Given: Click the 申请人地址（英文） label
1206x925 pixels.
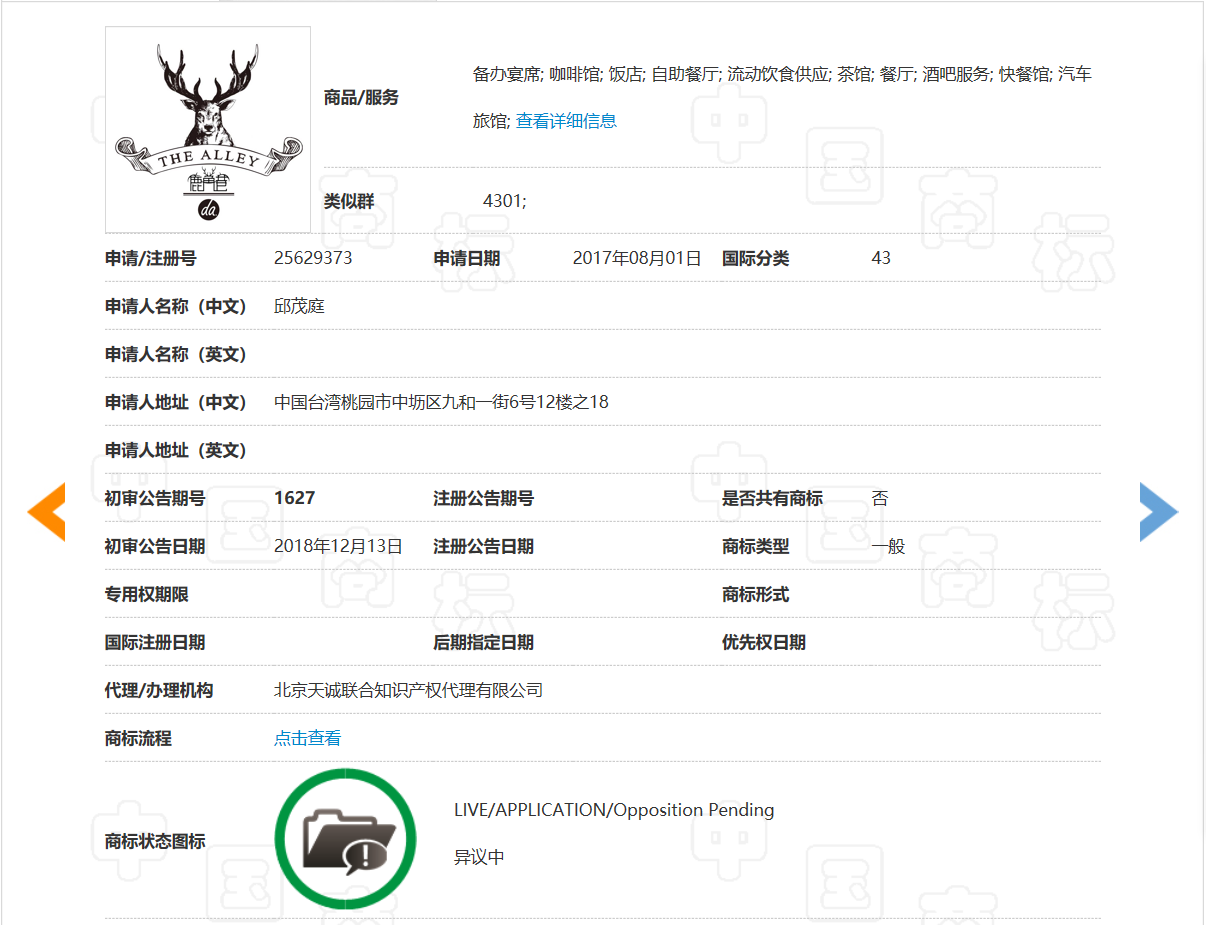Looking at the screenshot, I should click(176, 450).
